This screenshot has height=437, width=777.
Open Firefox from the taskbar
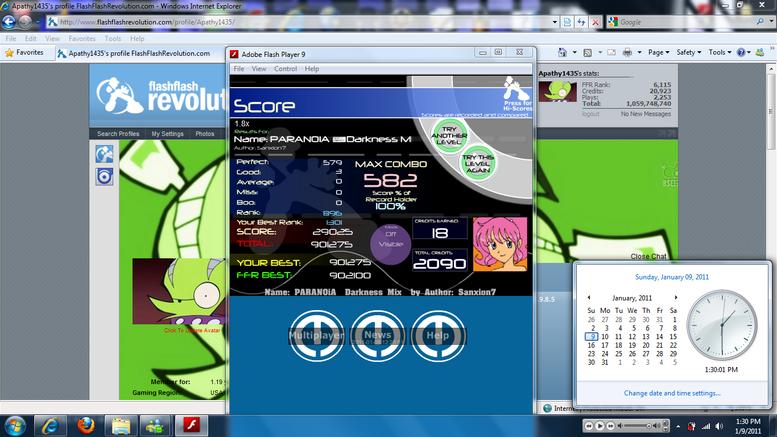[86, 425]
